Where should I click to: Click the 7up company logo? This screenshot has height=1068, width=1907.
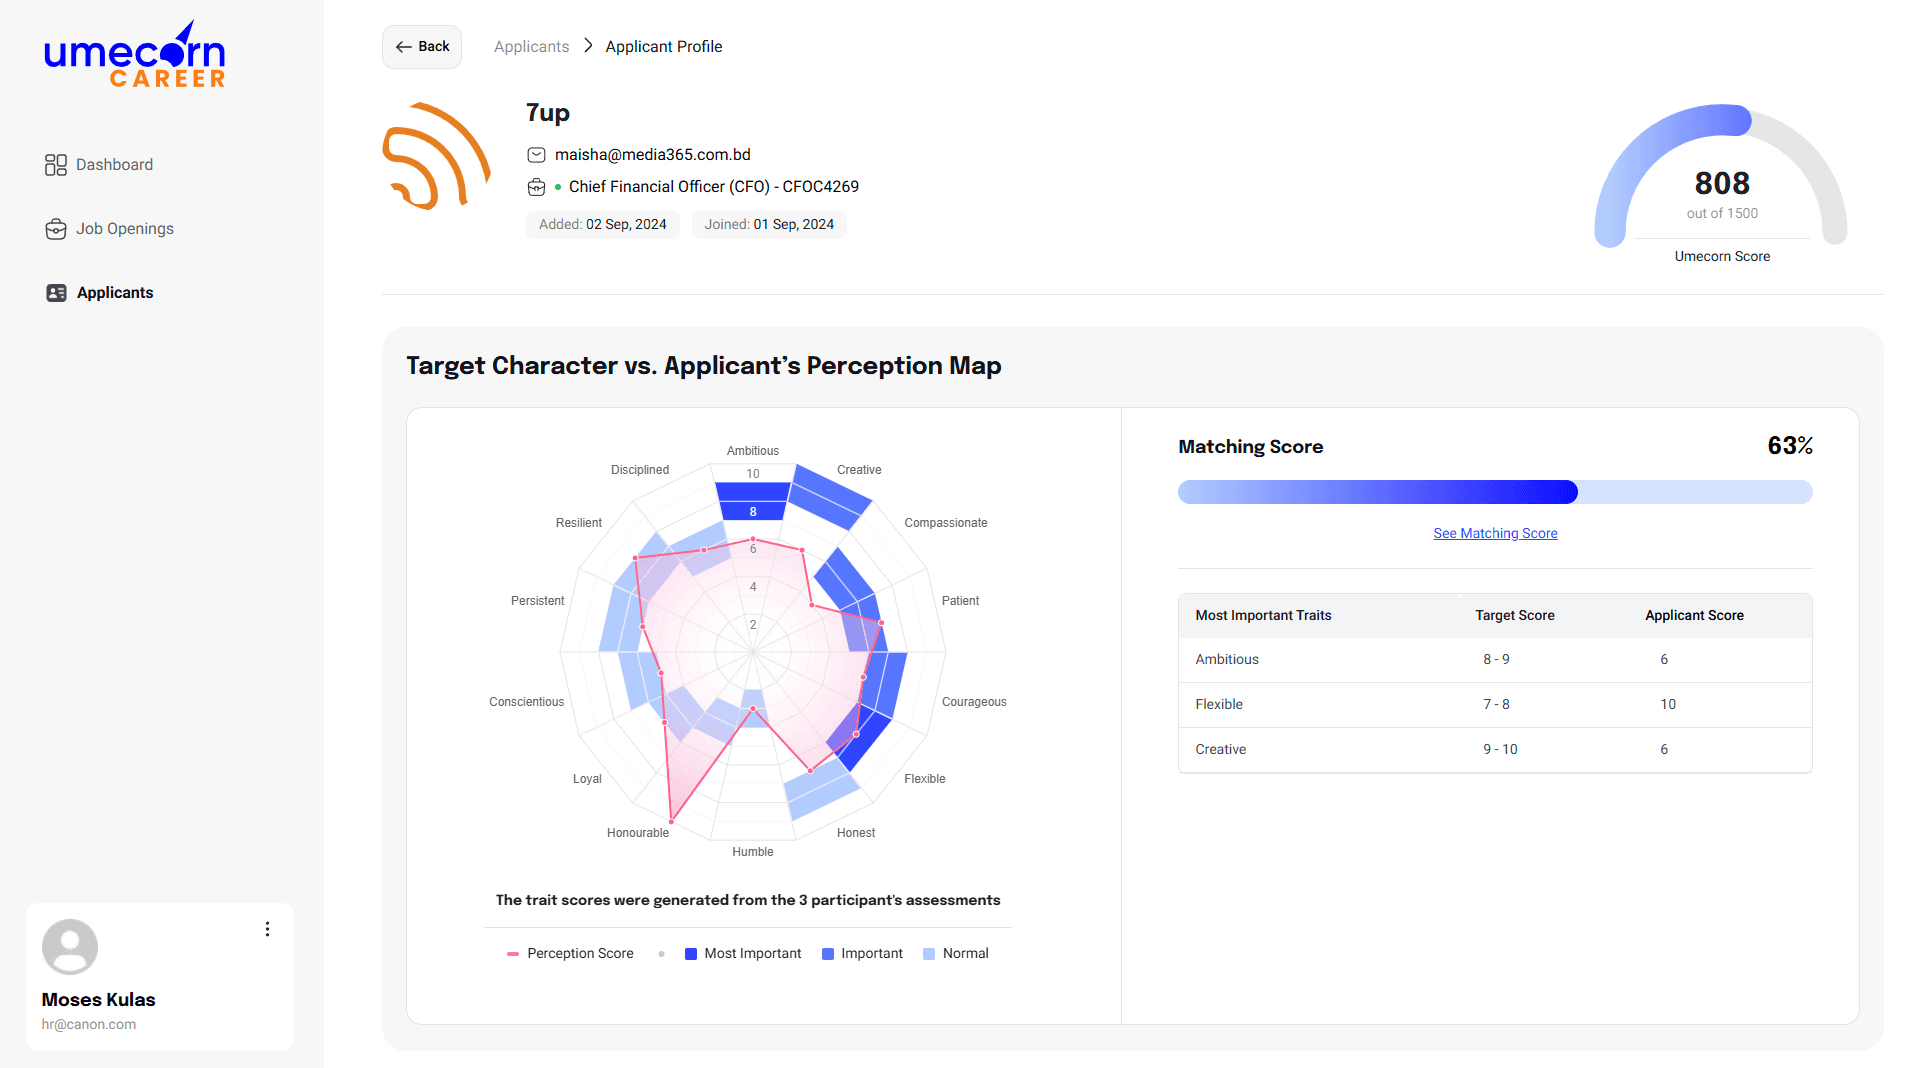[437, 157]
